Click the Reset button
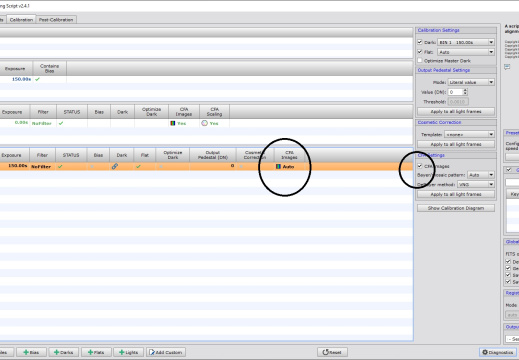This screenshot has height=360, width=519. [x=332, y=352]
